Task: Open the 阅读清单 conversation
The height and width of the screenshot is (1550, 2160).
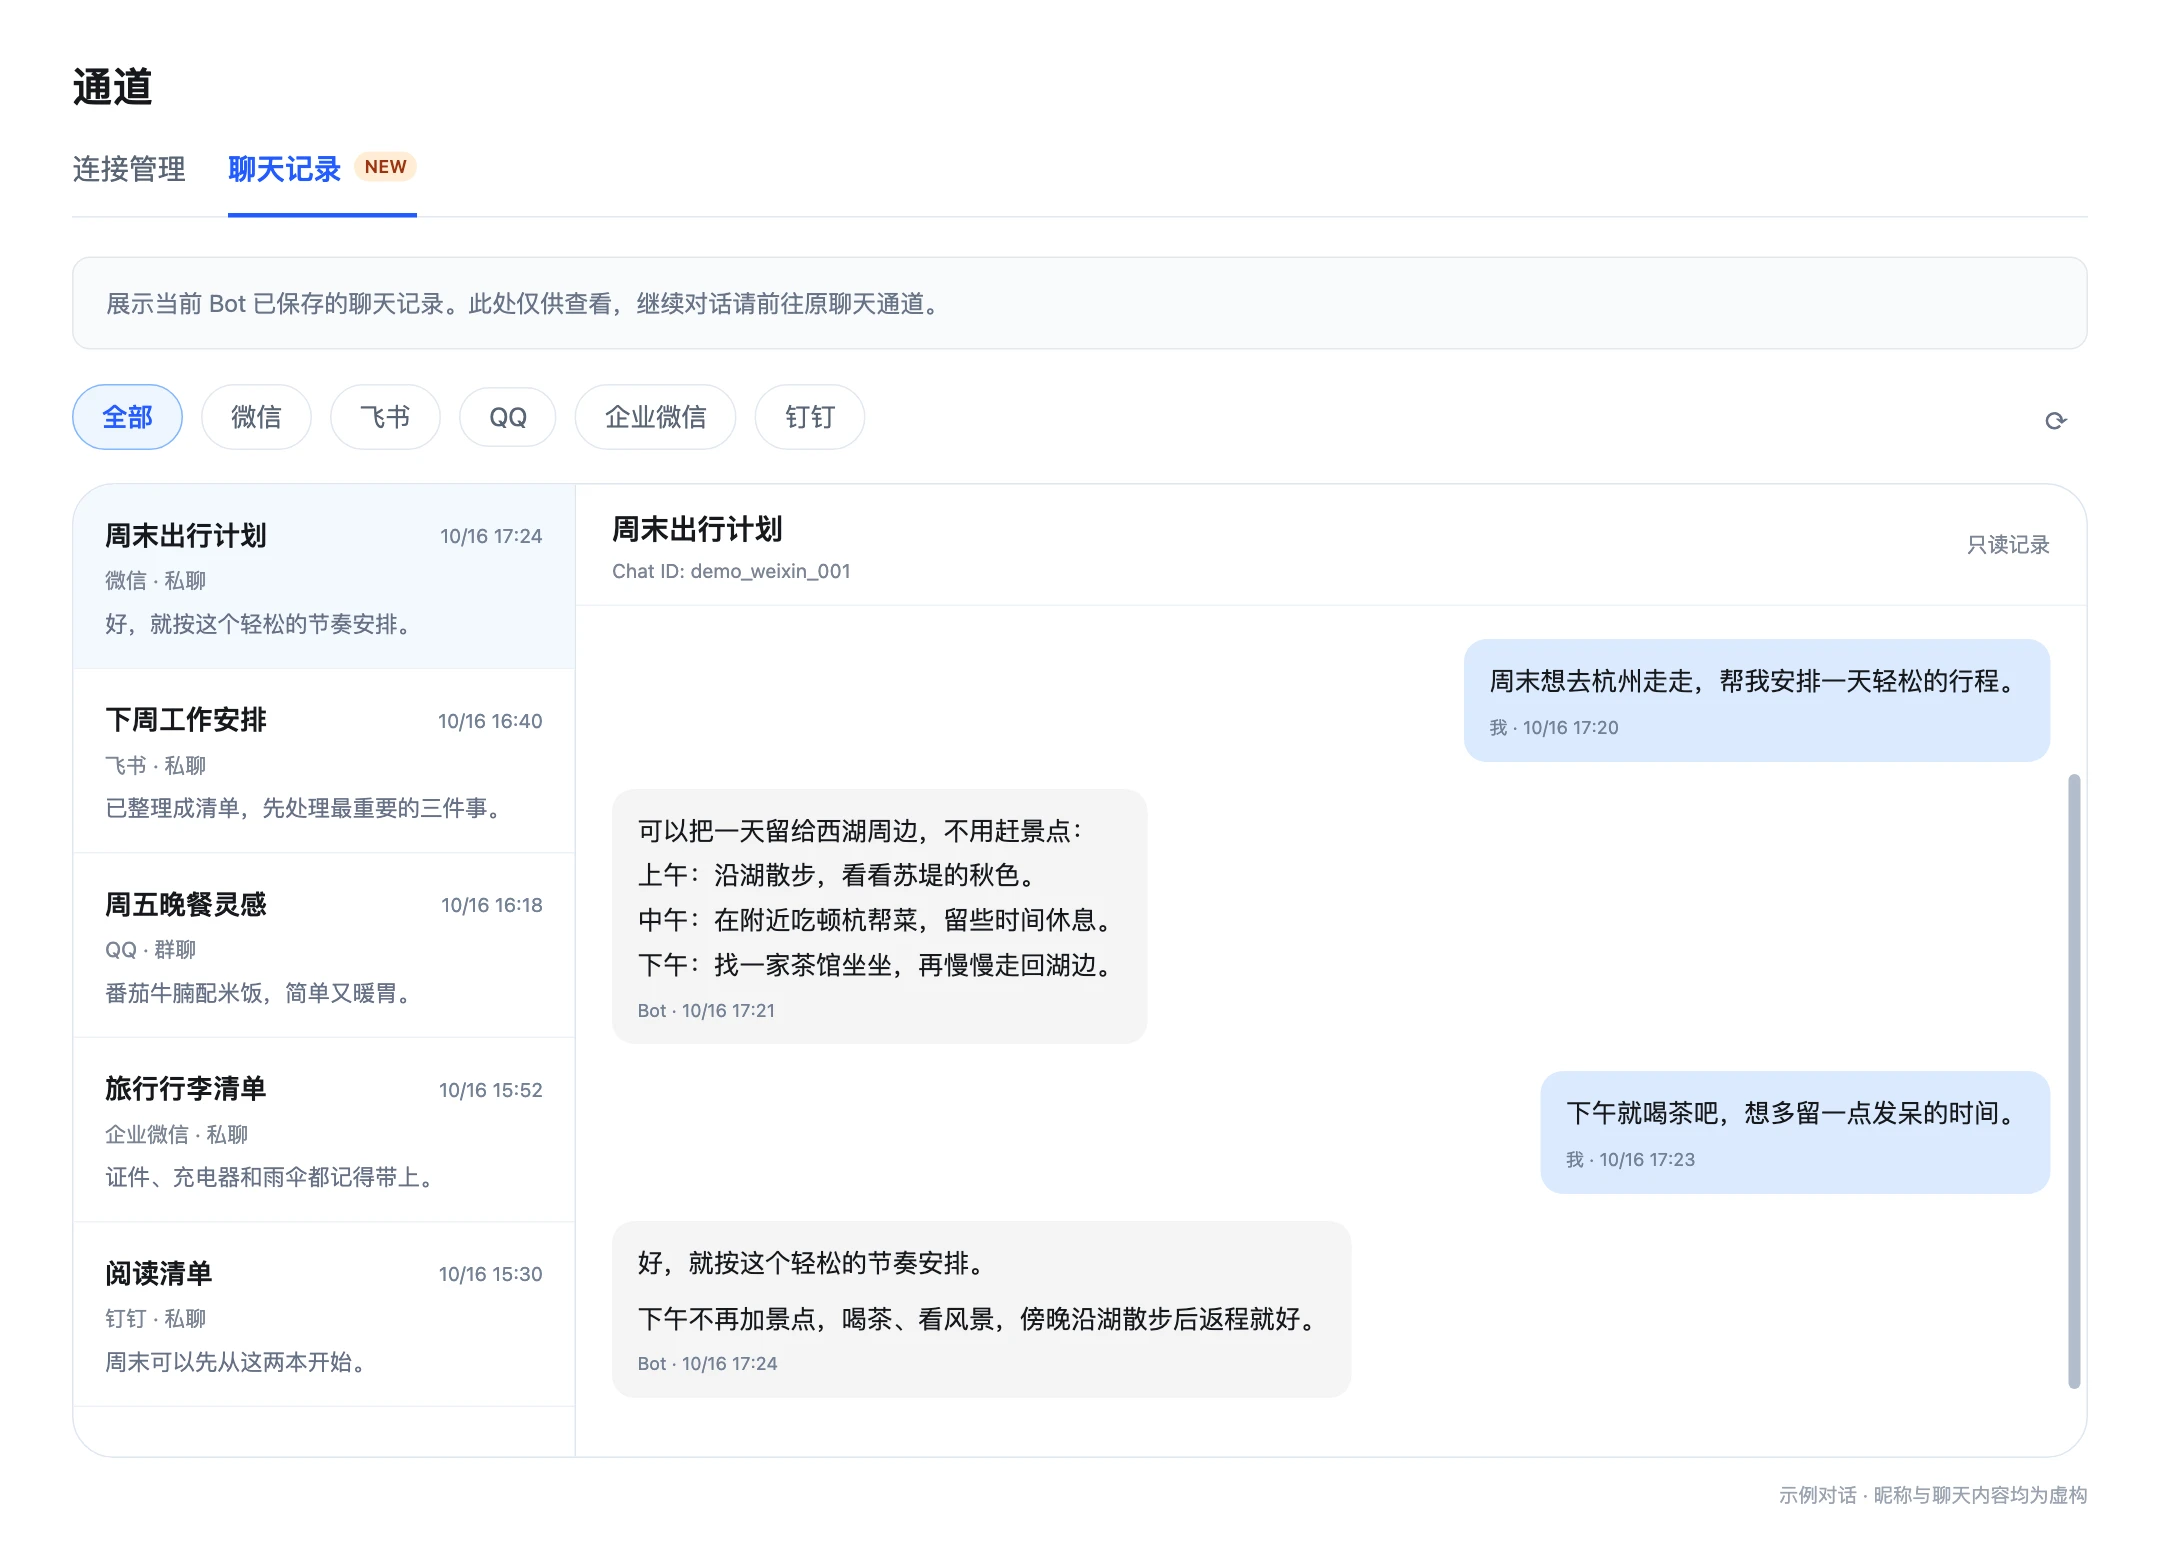Action: [x=324, y=1315]
